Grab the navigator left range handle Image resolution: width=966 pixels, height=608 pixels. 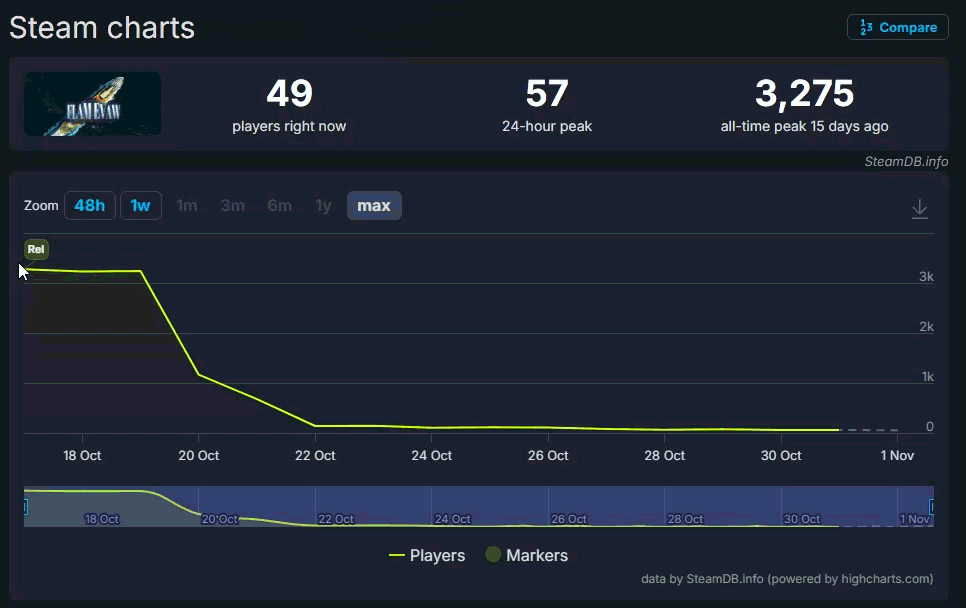click(x=25, y=506)
